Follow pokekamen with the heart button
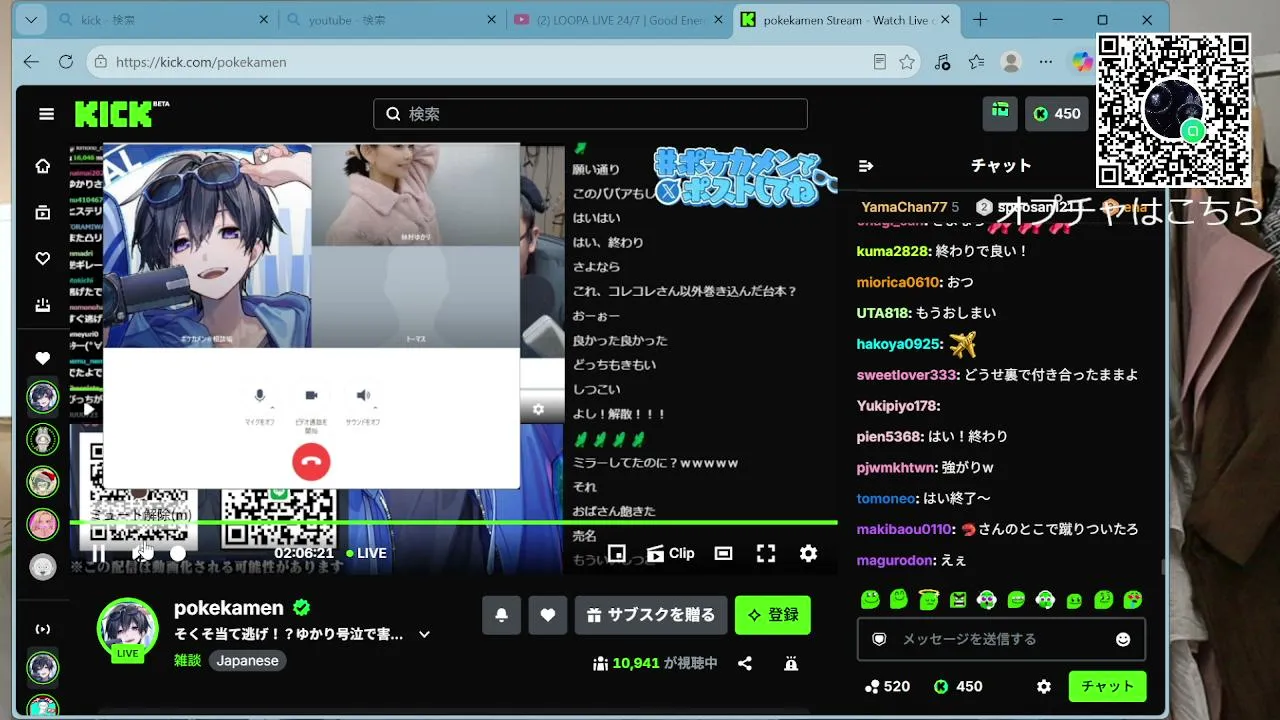Screen dimensions: 1280x720 click(x=547, y=615)
